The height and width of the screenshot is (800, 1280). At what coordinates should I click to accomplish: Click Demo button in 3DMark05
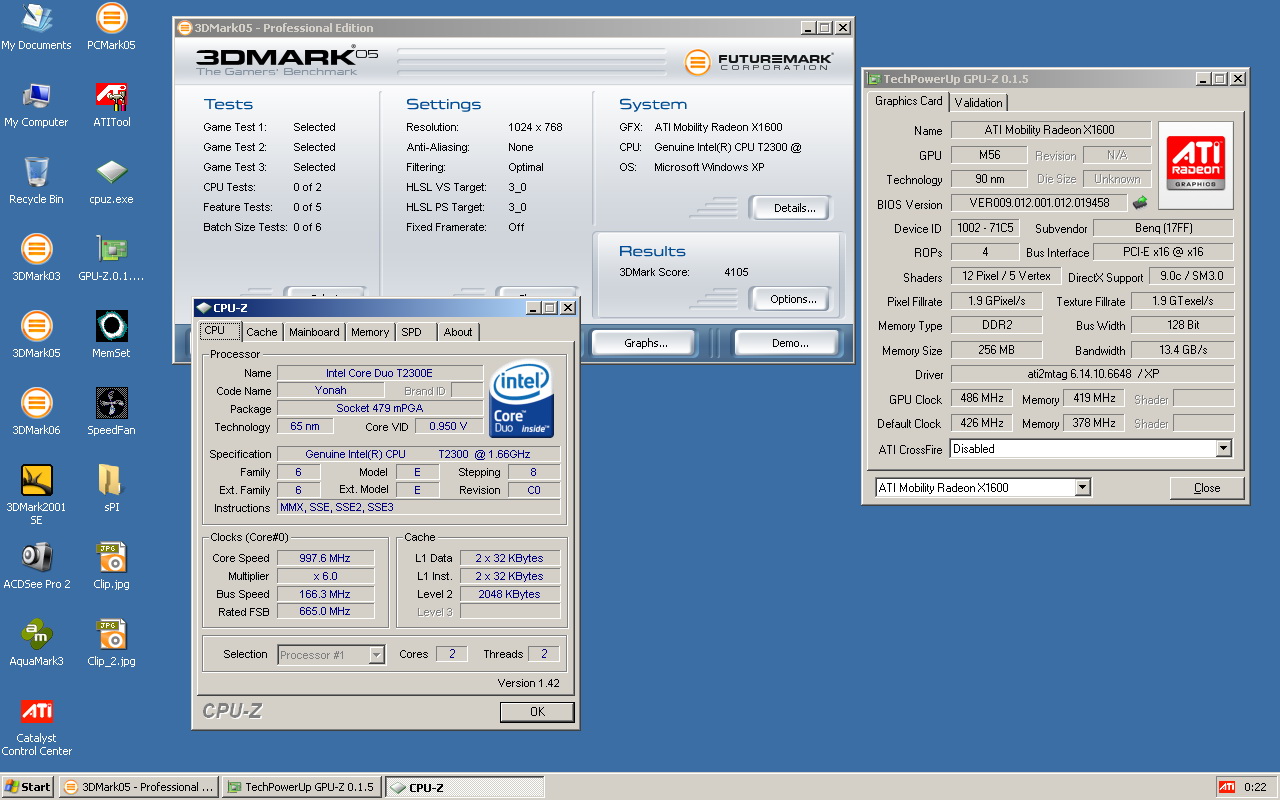click(785, 342)
